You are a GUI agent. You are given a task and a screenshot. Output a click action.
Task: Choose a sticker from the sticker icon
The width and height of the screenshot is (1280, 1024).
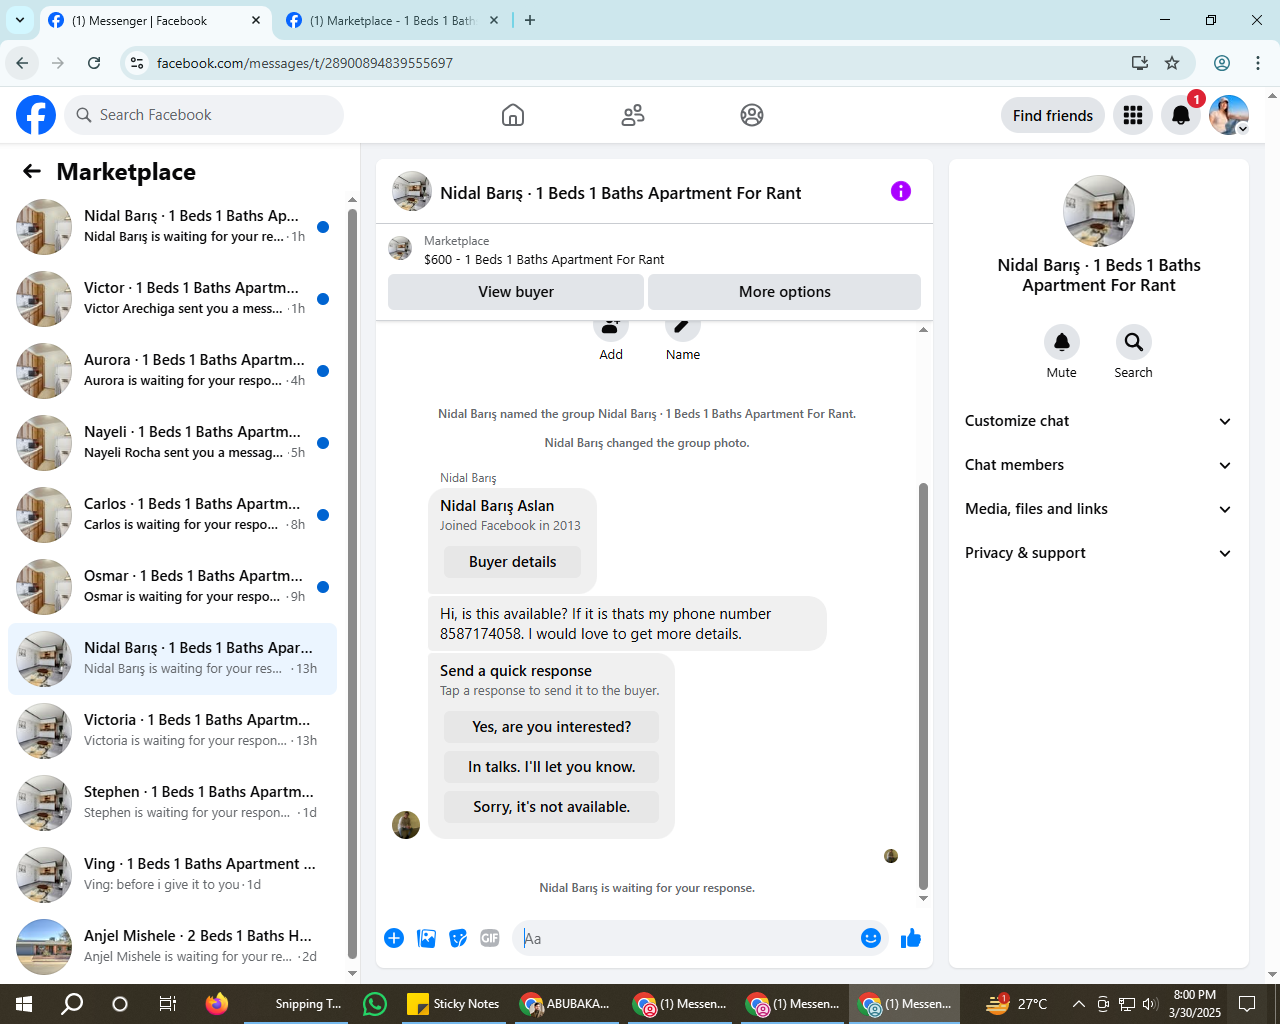[x=458, y=938]
